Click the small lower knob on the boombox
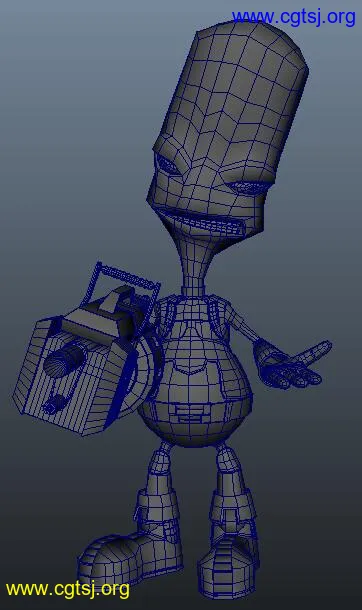This screenshot has height=610, width=362. 54,404
